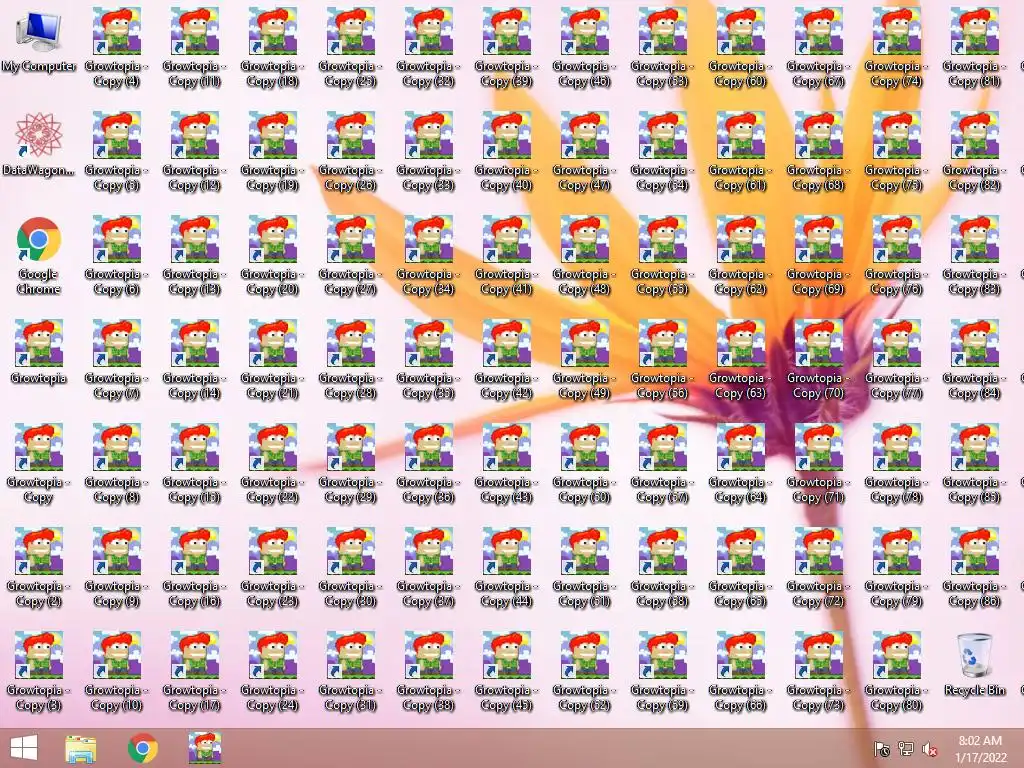
Task: Select Growtopia - Copy (34) shortcut
Action: [x=428, y=256]
